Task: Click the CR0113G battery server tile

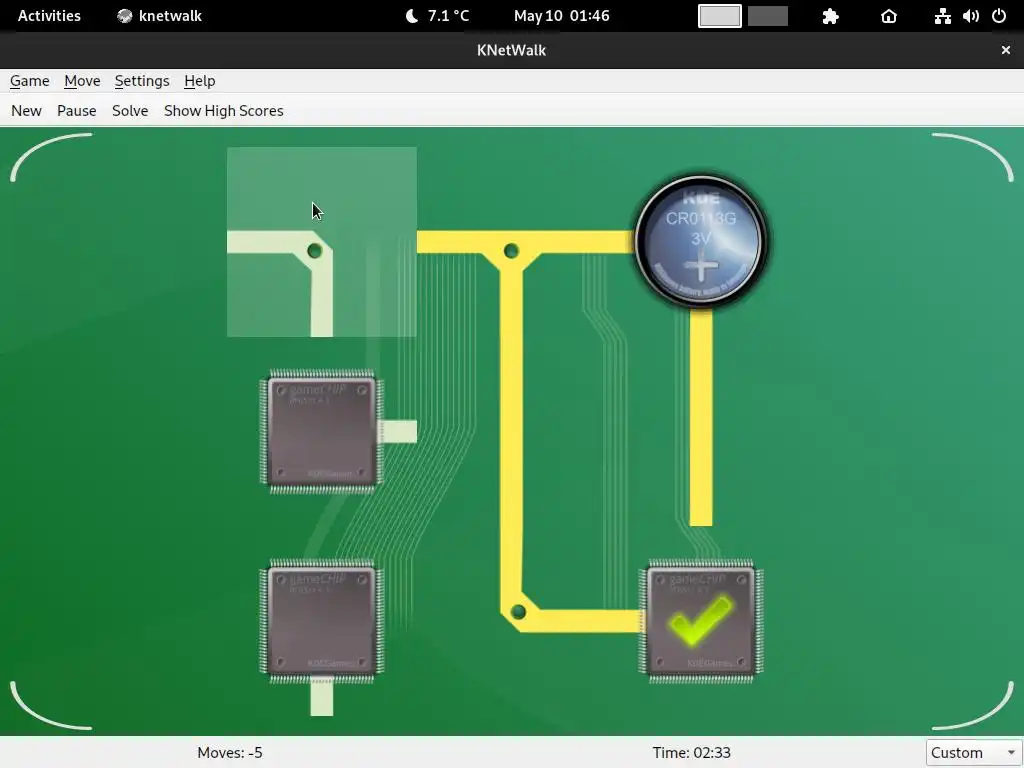Action: 701,242
